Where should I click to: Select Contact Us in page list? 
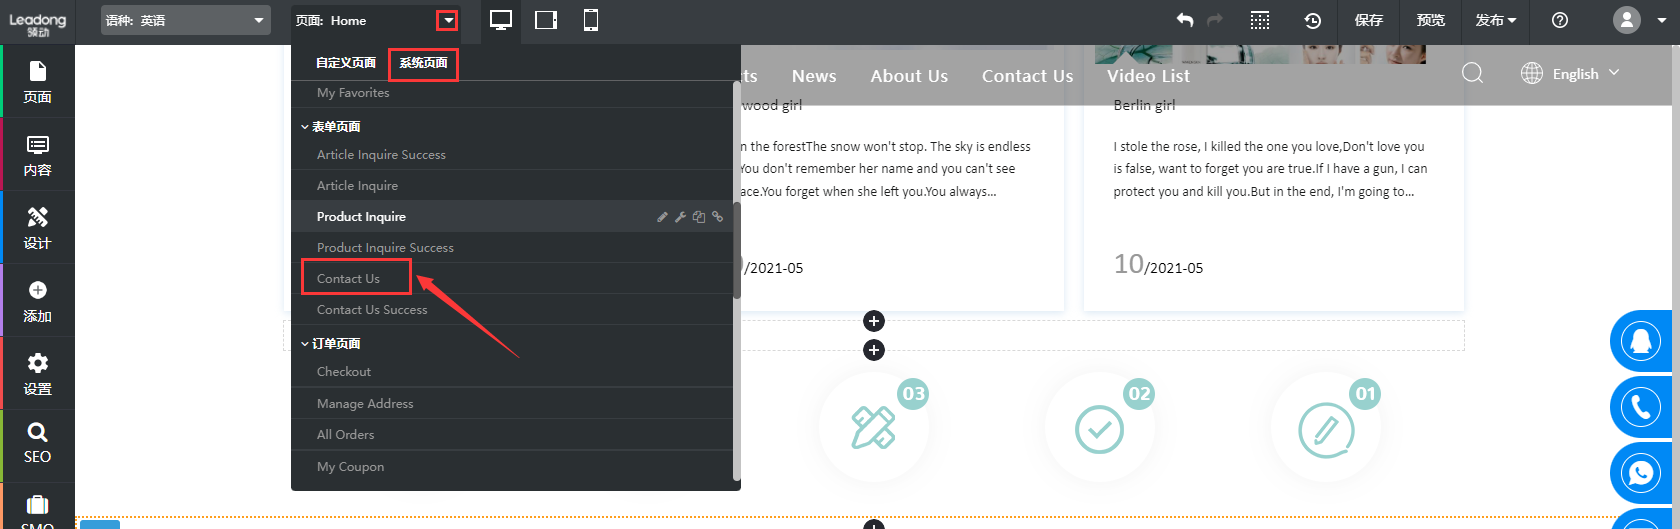click(x=348, y=279)
